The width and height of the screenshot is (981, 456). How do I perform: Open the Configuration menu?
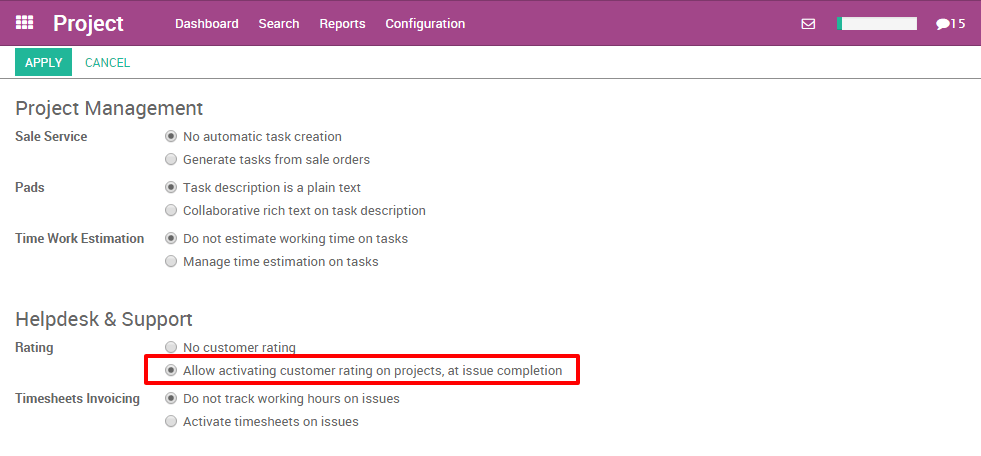pos(425,24)
